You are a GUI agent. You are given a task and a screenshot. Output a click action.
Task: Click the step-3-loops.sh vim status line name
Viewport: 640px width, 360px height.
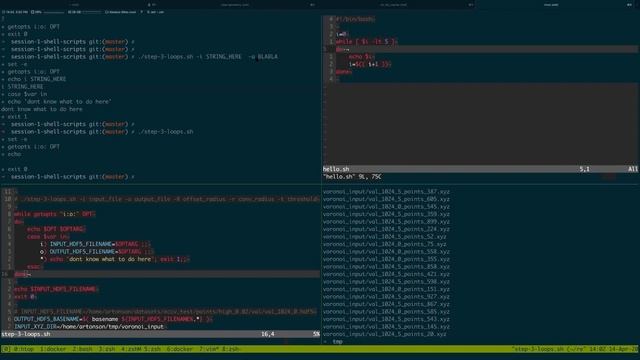click(26, 334)
